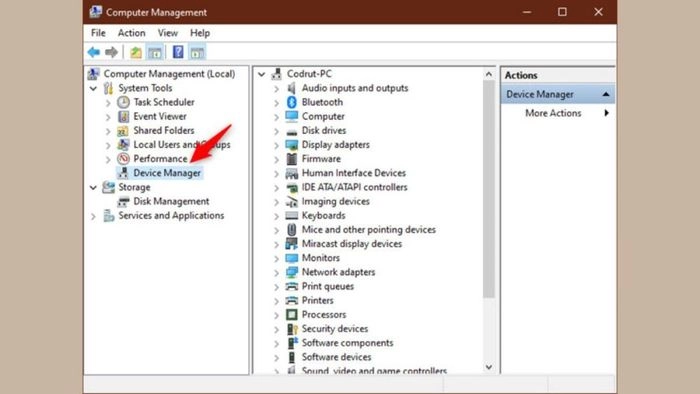
Task: Open the Help menu
Action: tap(200, 33)
